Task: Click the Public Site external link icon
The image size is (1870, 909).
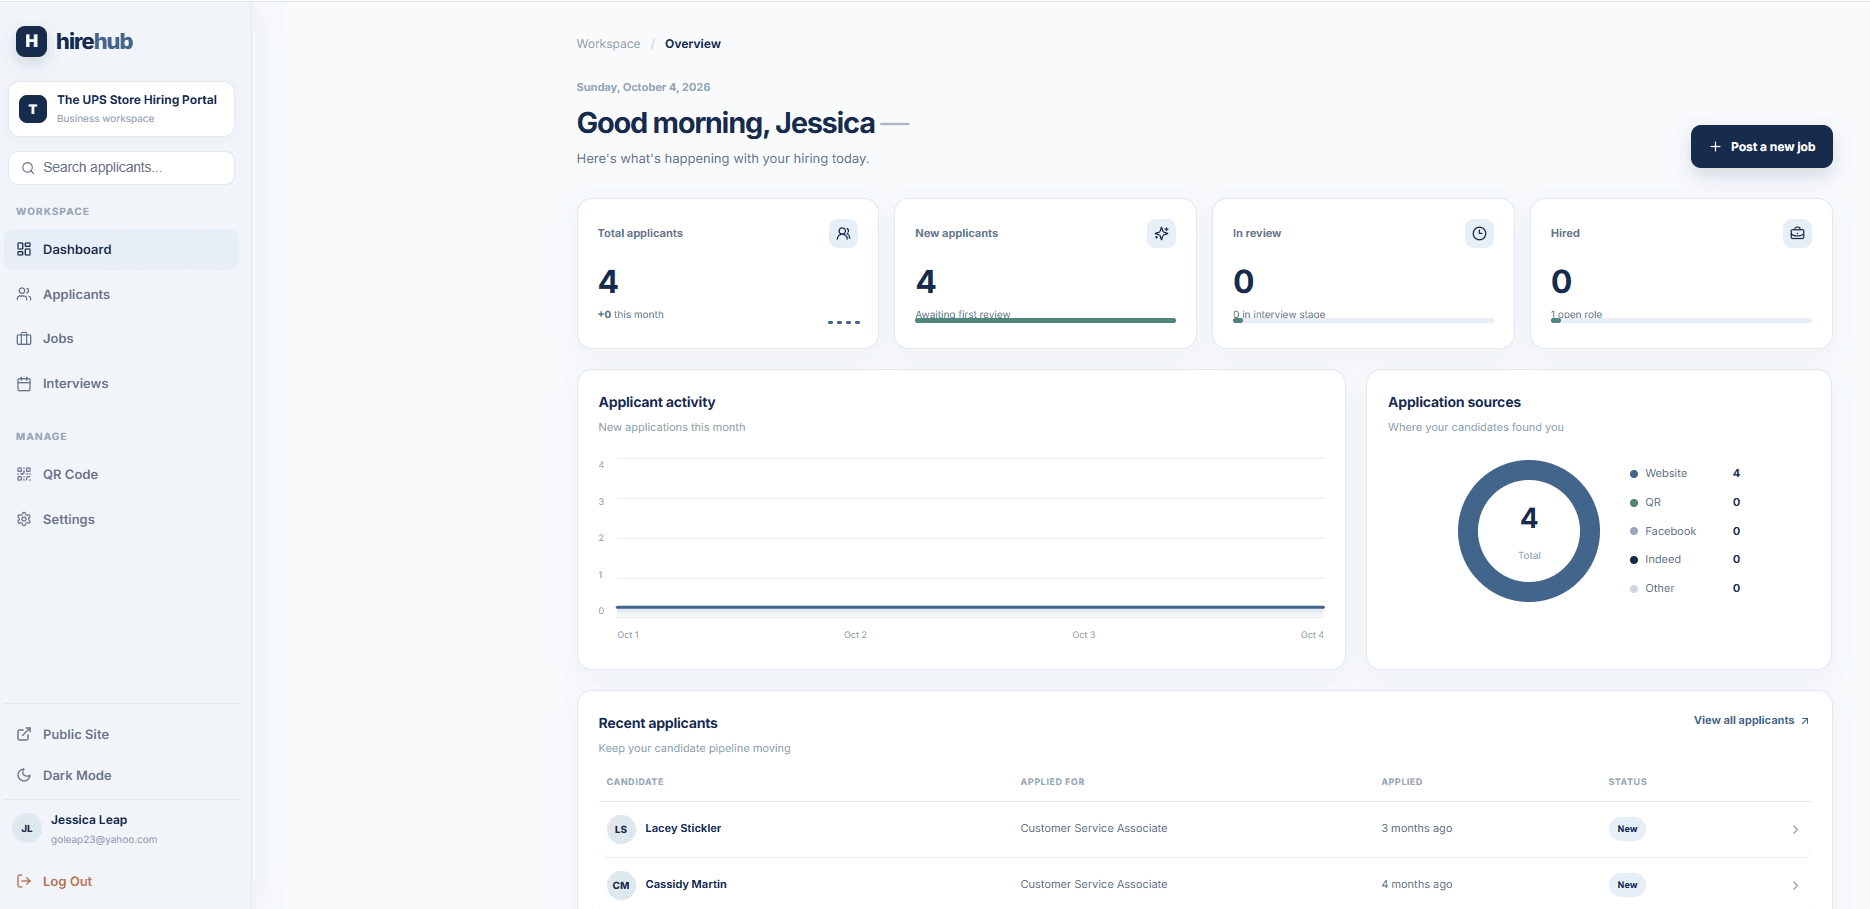Action: coord(24,734)
